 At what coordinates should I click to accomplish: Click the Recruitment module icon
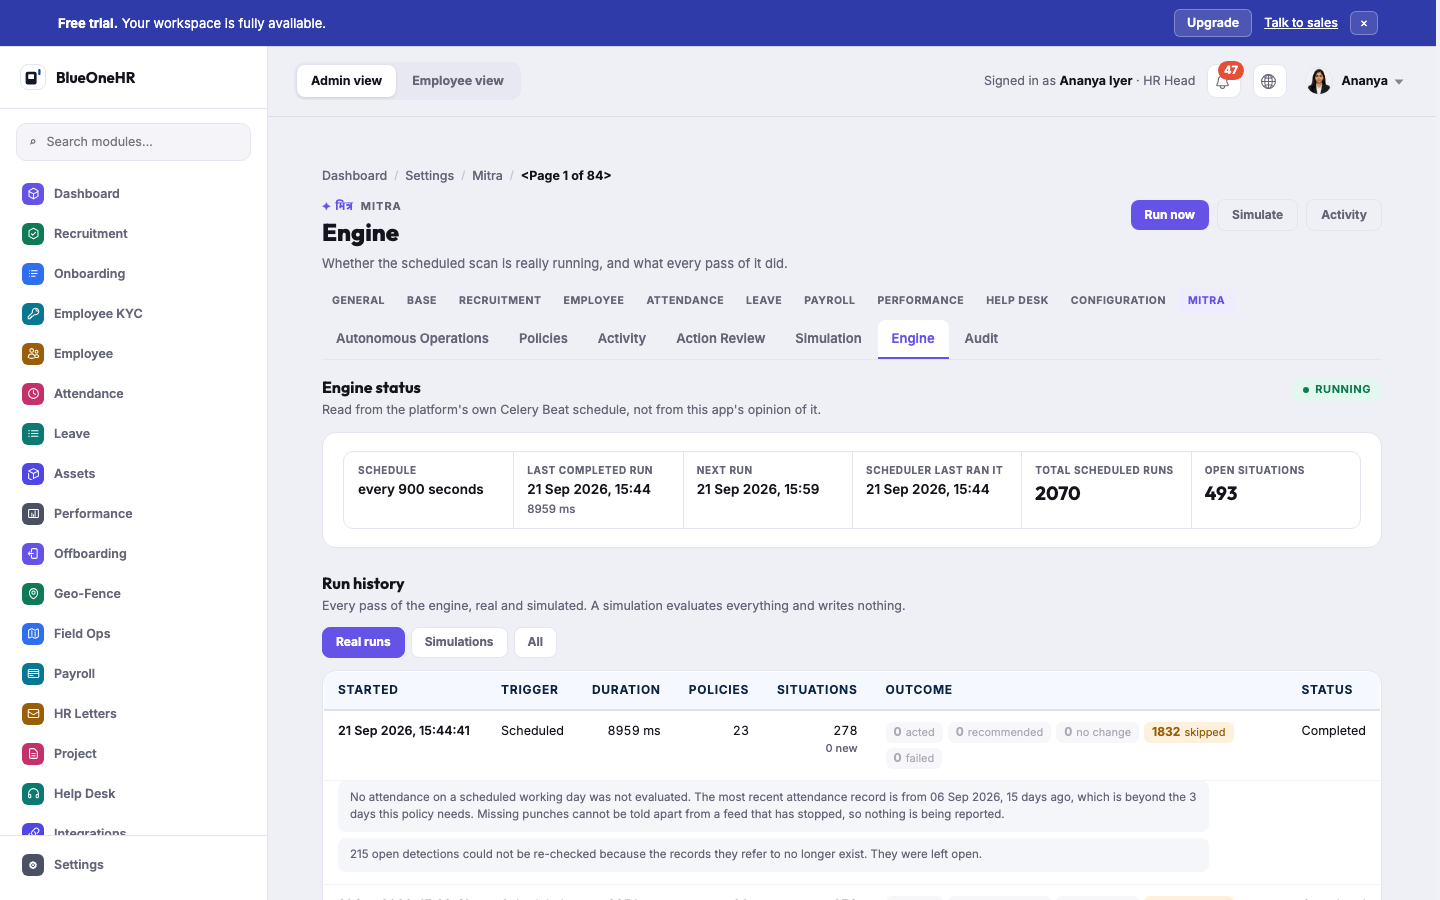(x=33, y=233)
